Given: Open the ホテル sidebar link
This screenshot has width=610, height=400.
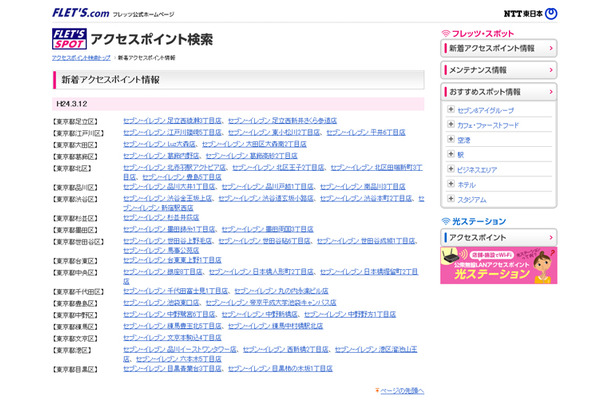Looking at the screenshot, I should tap(466, 185).
